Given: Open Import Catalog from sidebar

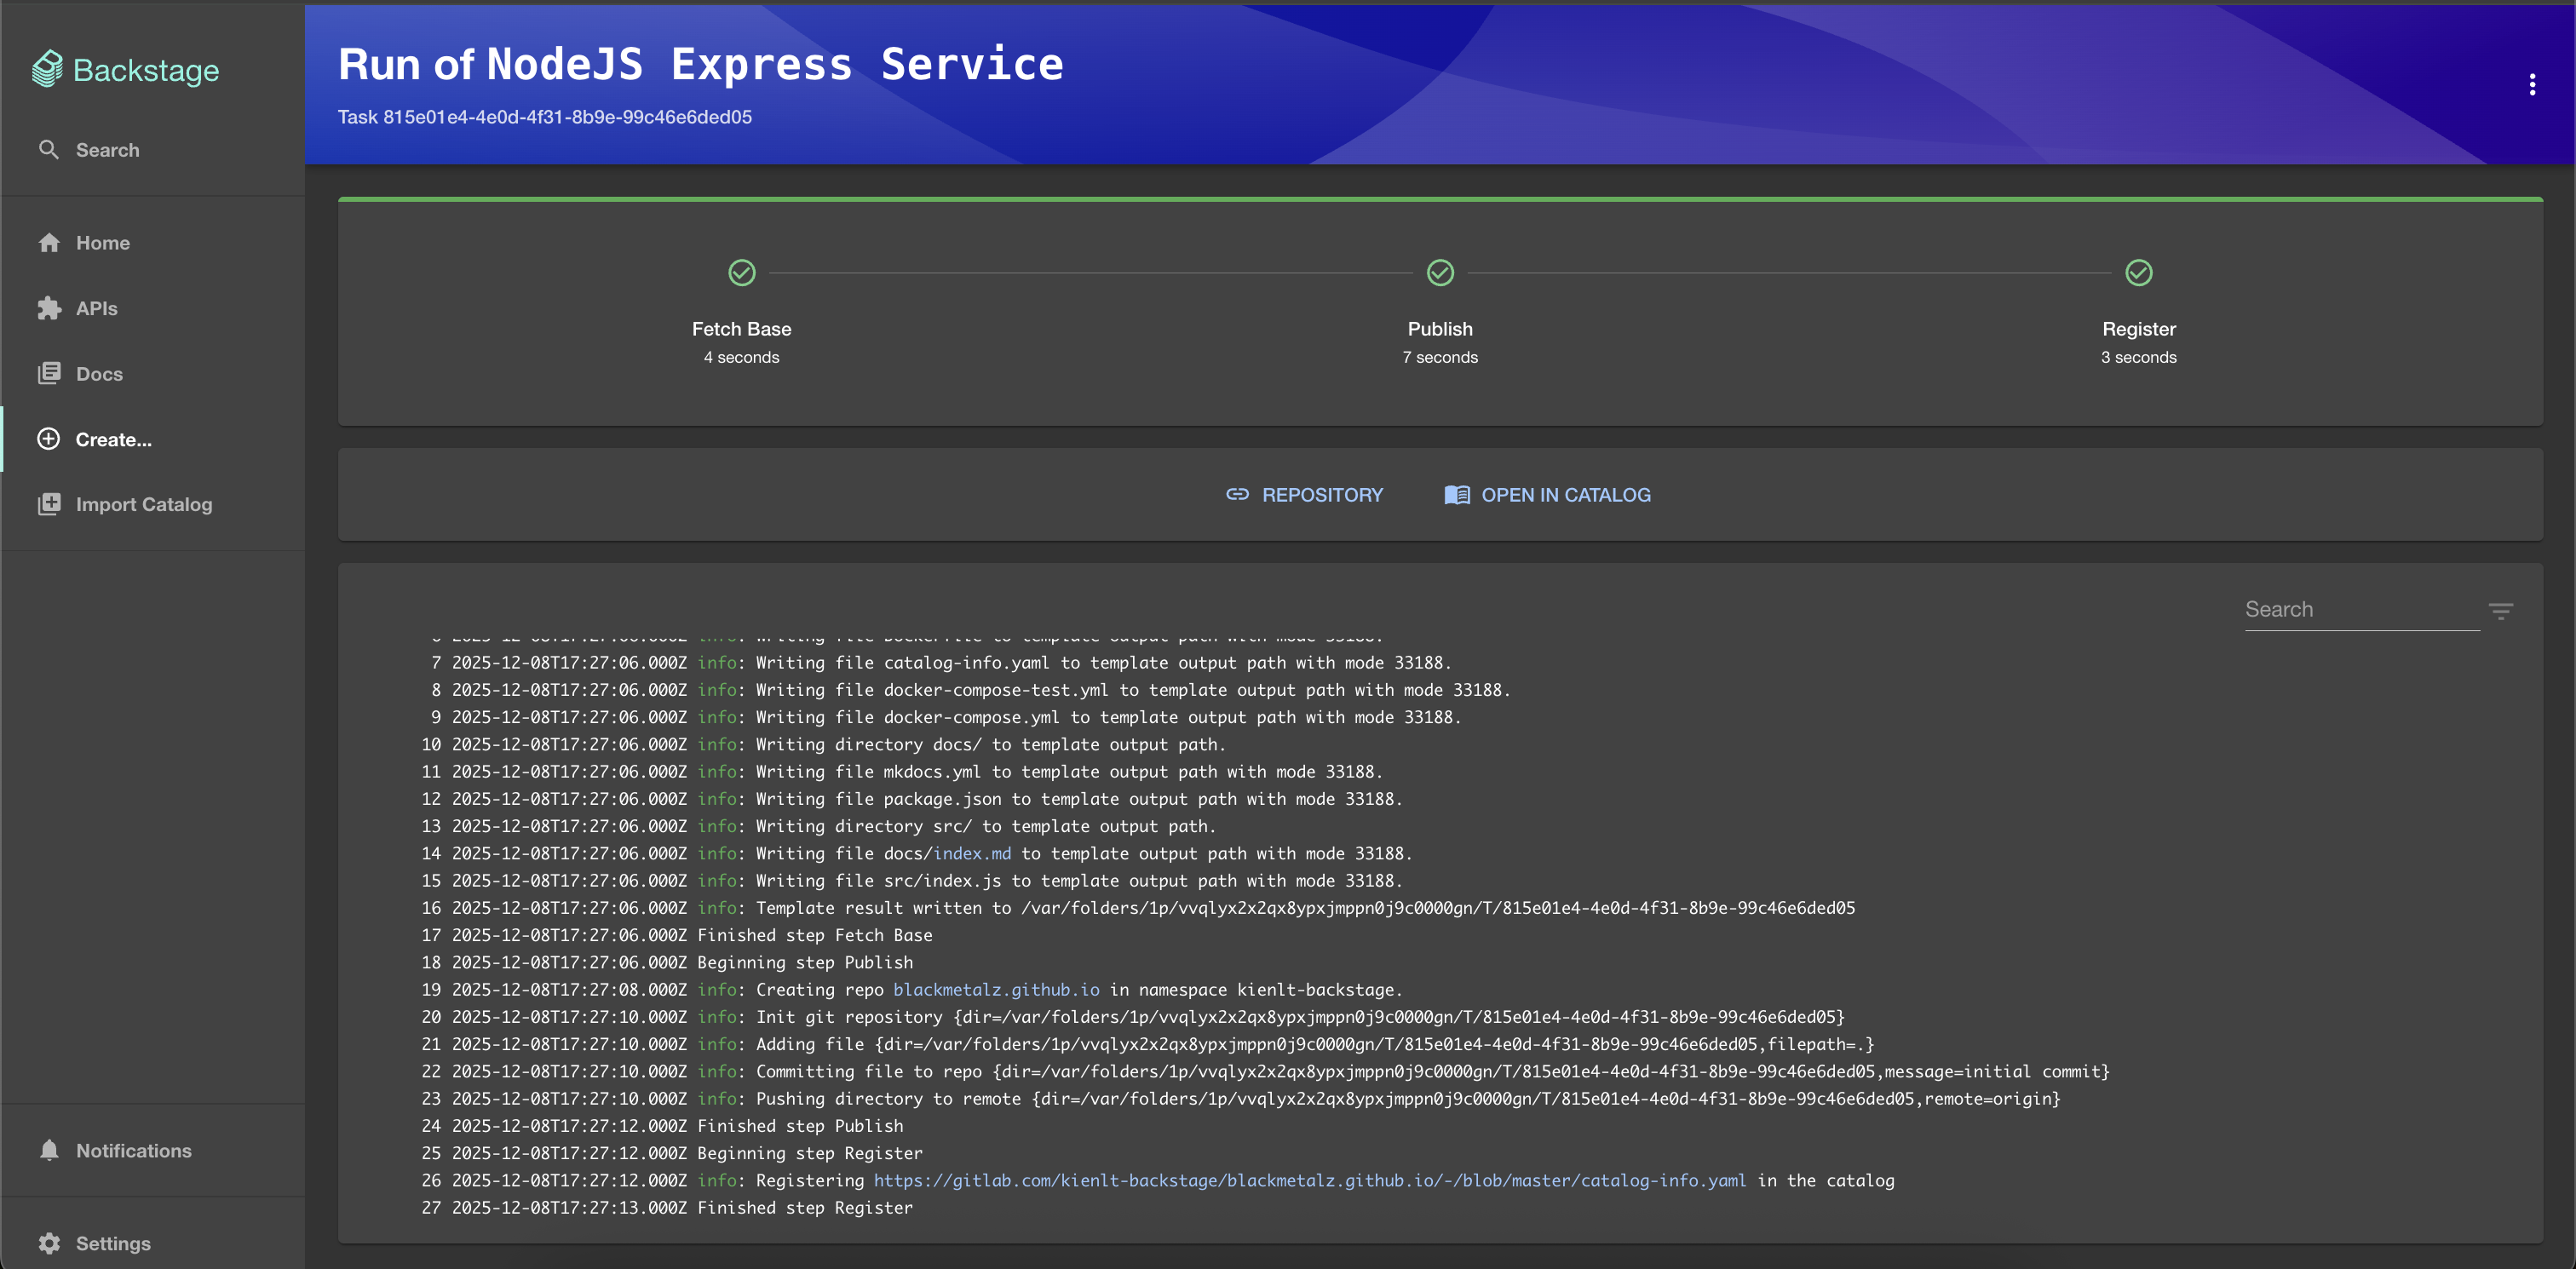Looking at the screenshot, I should (143, 504).
